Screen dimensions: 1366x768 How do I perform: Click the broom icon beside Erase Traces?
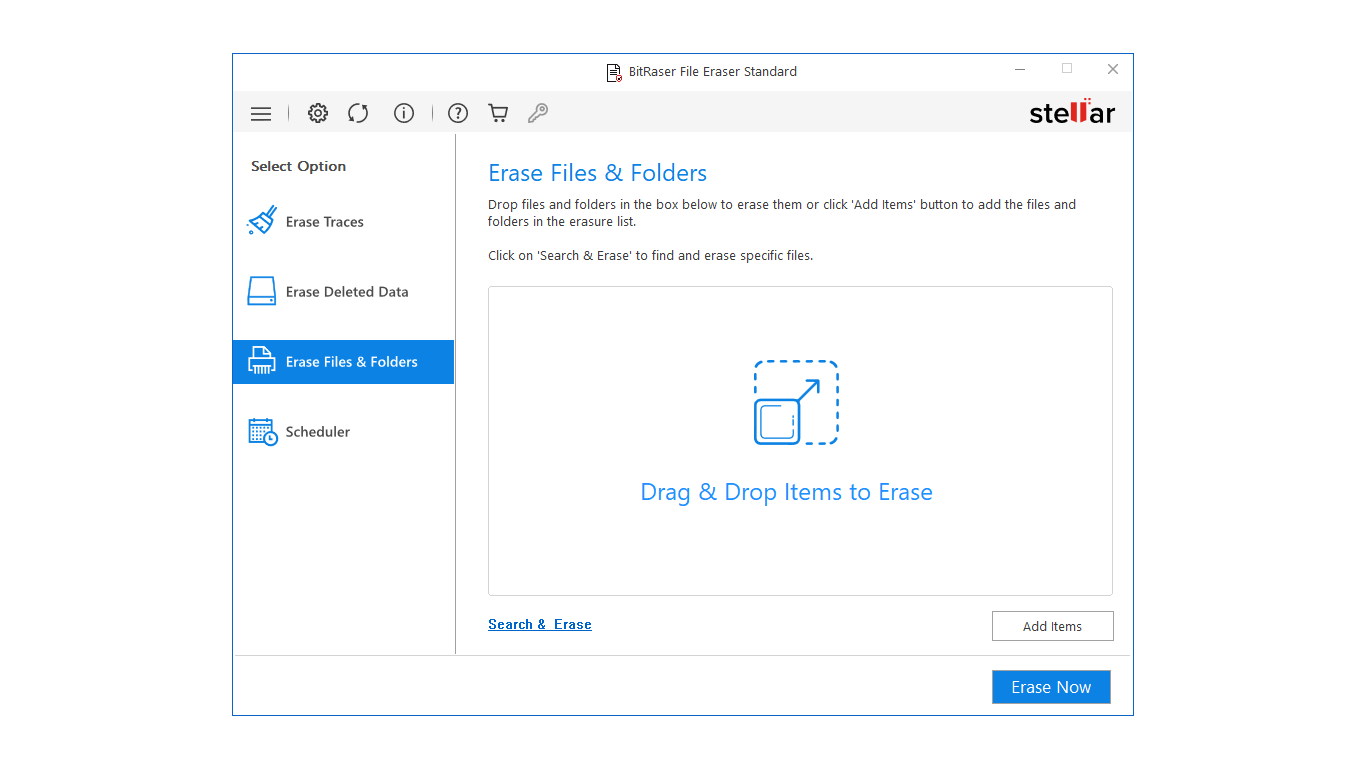262,221
